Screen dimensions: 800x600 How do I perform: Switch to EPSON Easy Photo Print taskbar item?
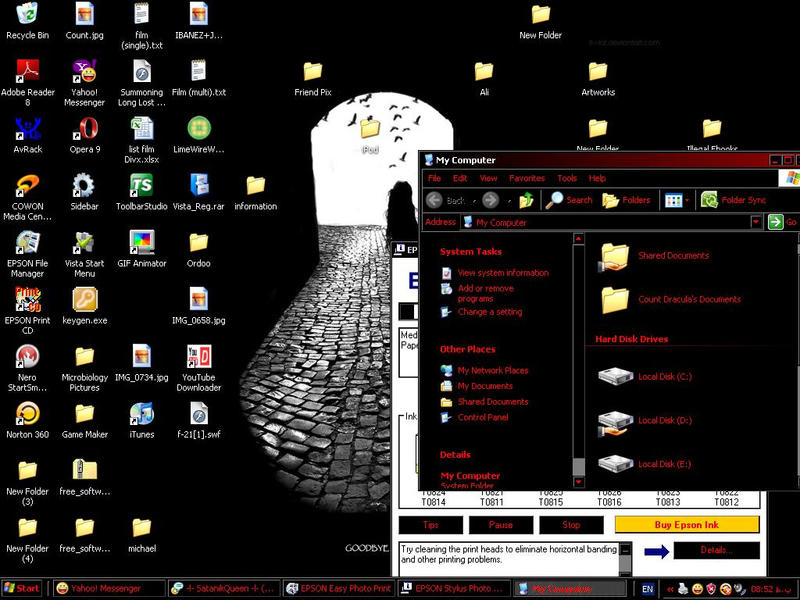[x=339, y=588]
